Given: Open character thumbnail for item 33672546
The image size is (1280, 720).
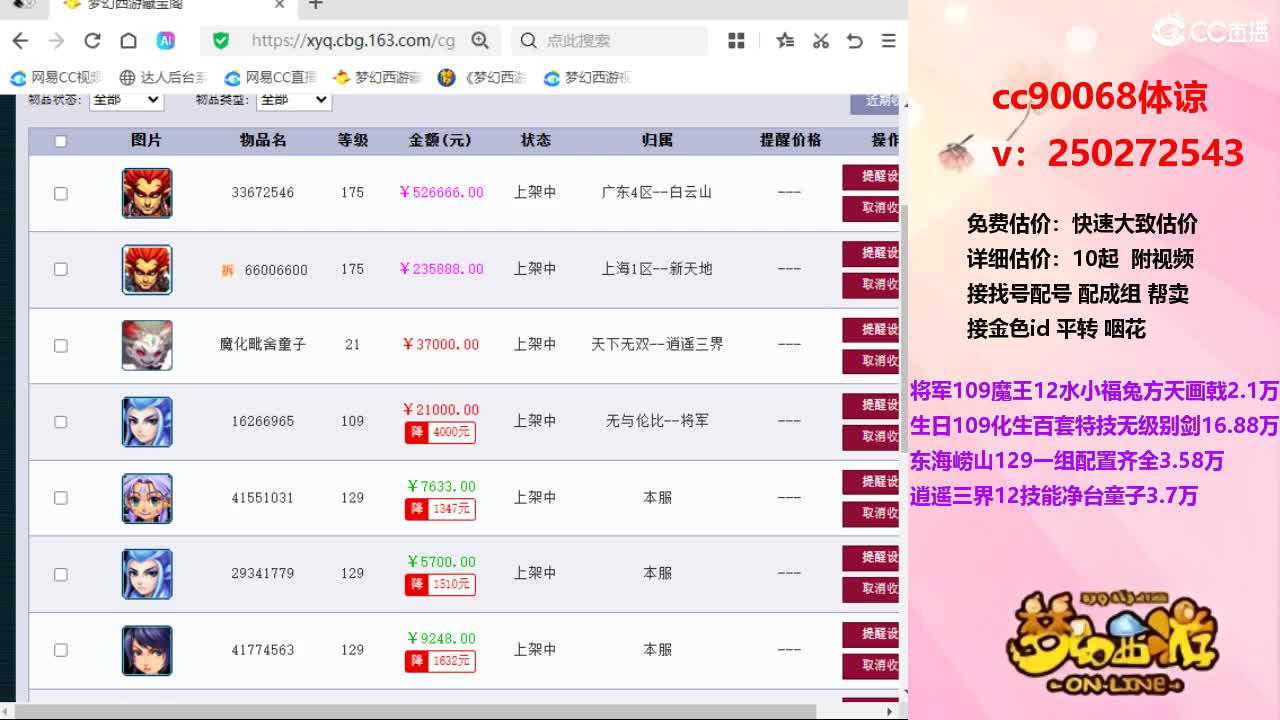Looking at the screenshot, I should (147, 193).
